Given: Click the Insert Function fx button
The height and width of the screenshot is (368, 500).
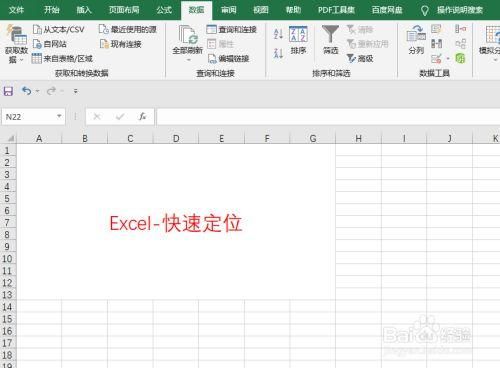Looking at the screenshot, I should coord(143,116).
